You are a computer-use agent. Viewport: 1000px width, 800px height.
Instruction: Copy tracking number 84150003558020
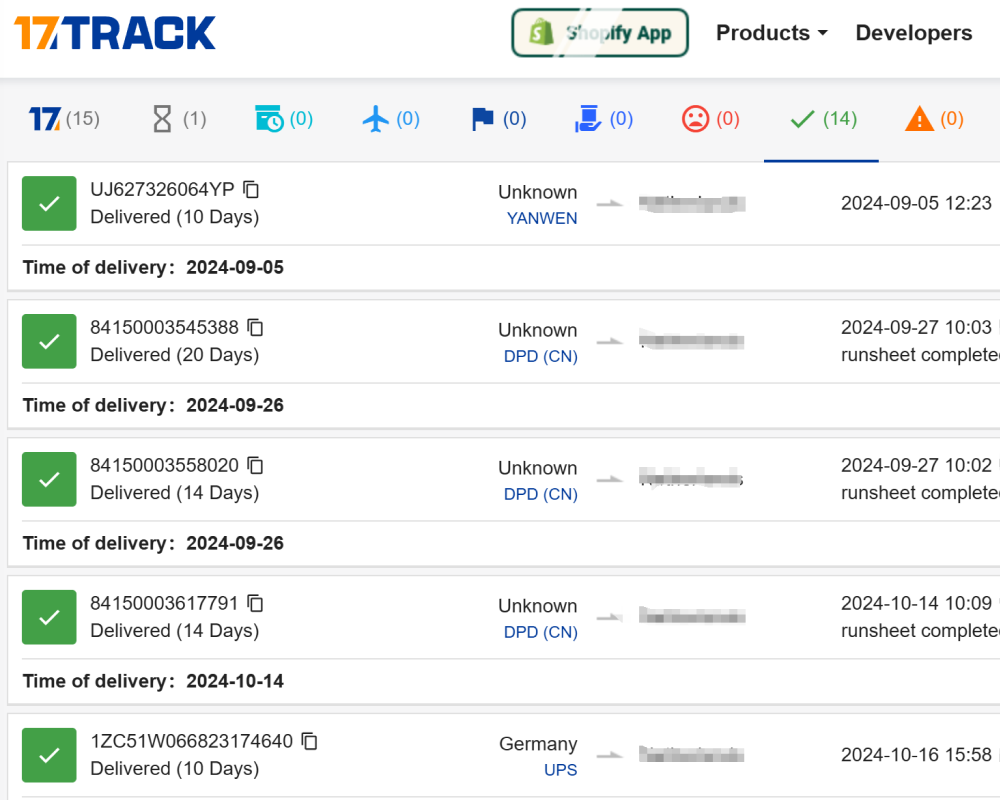pos(256,465)
